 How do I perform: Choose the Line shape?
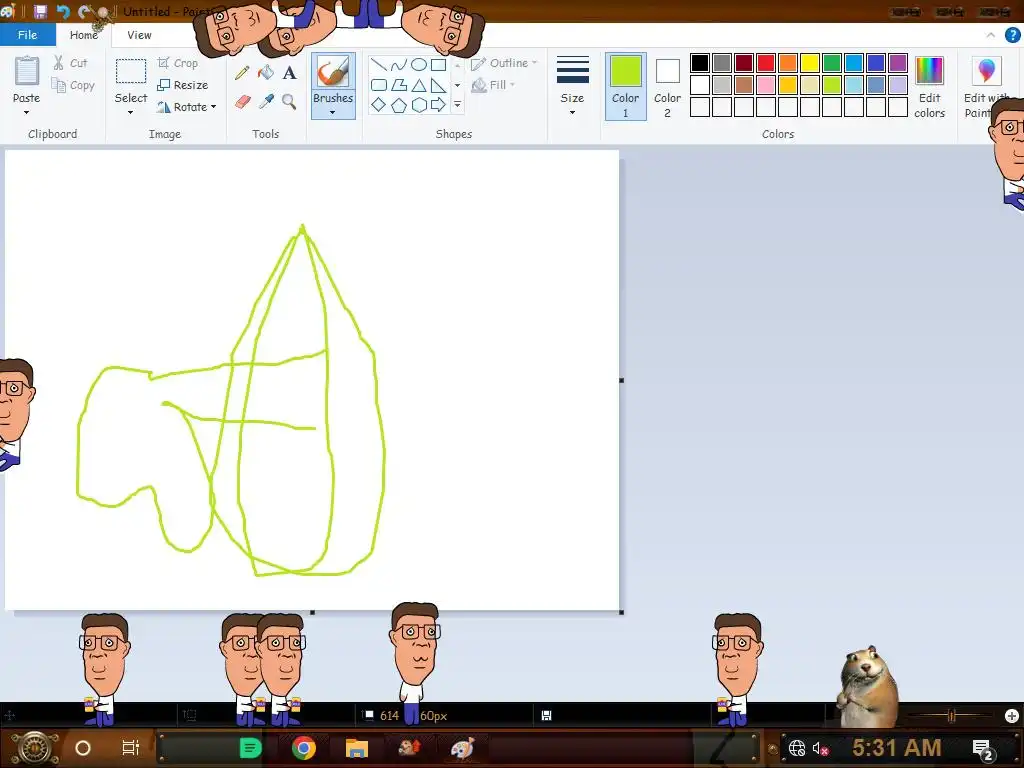(378, 65)
